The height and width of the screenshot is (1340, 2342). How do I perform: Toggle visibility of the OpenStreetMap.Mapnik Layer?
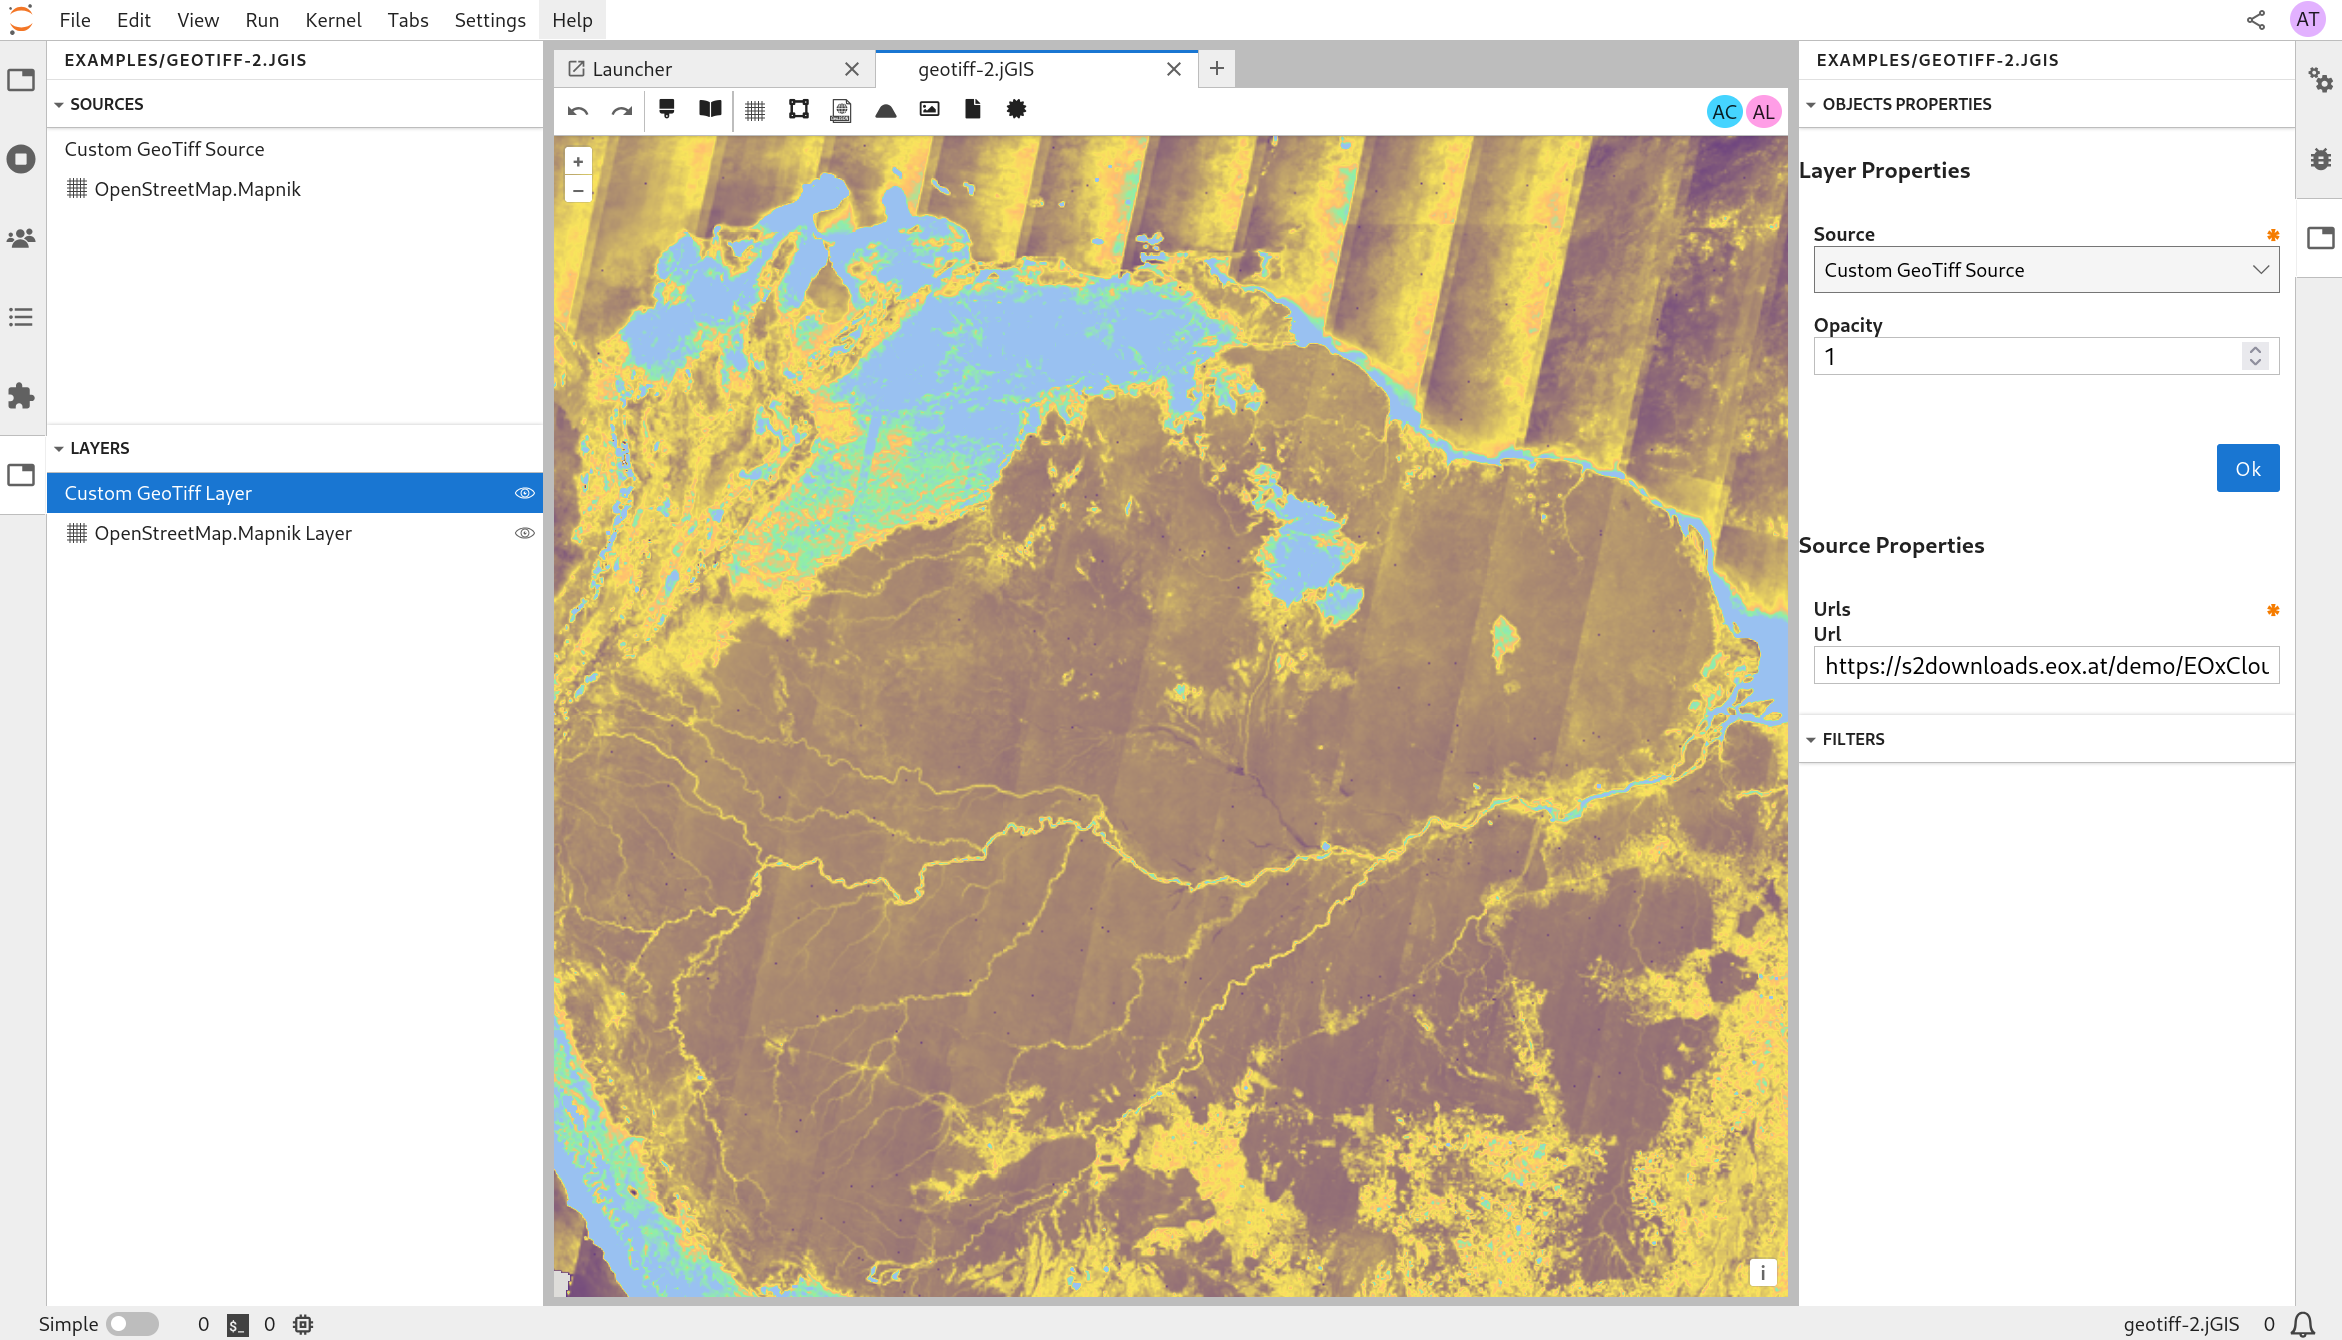point(524,533)
